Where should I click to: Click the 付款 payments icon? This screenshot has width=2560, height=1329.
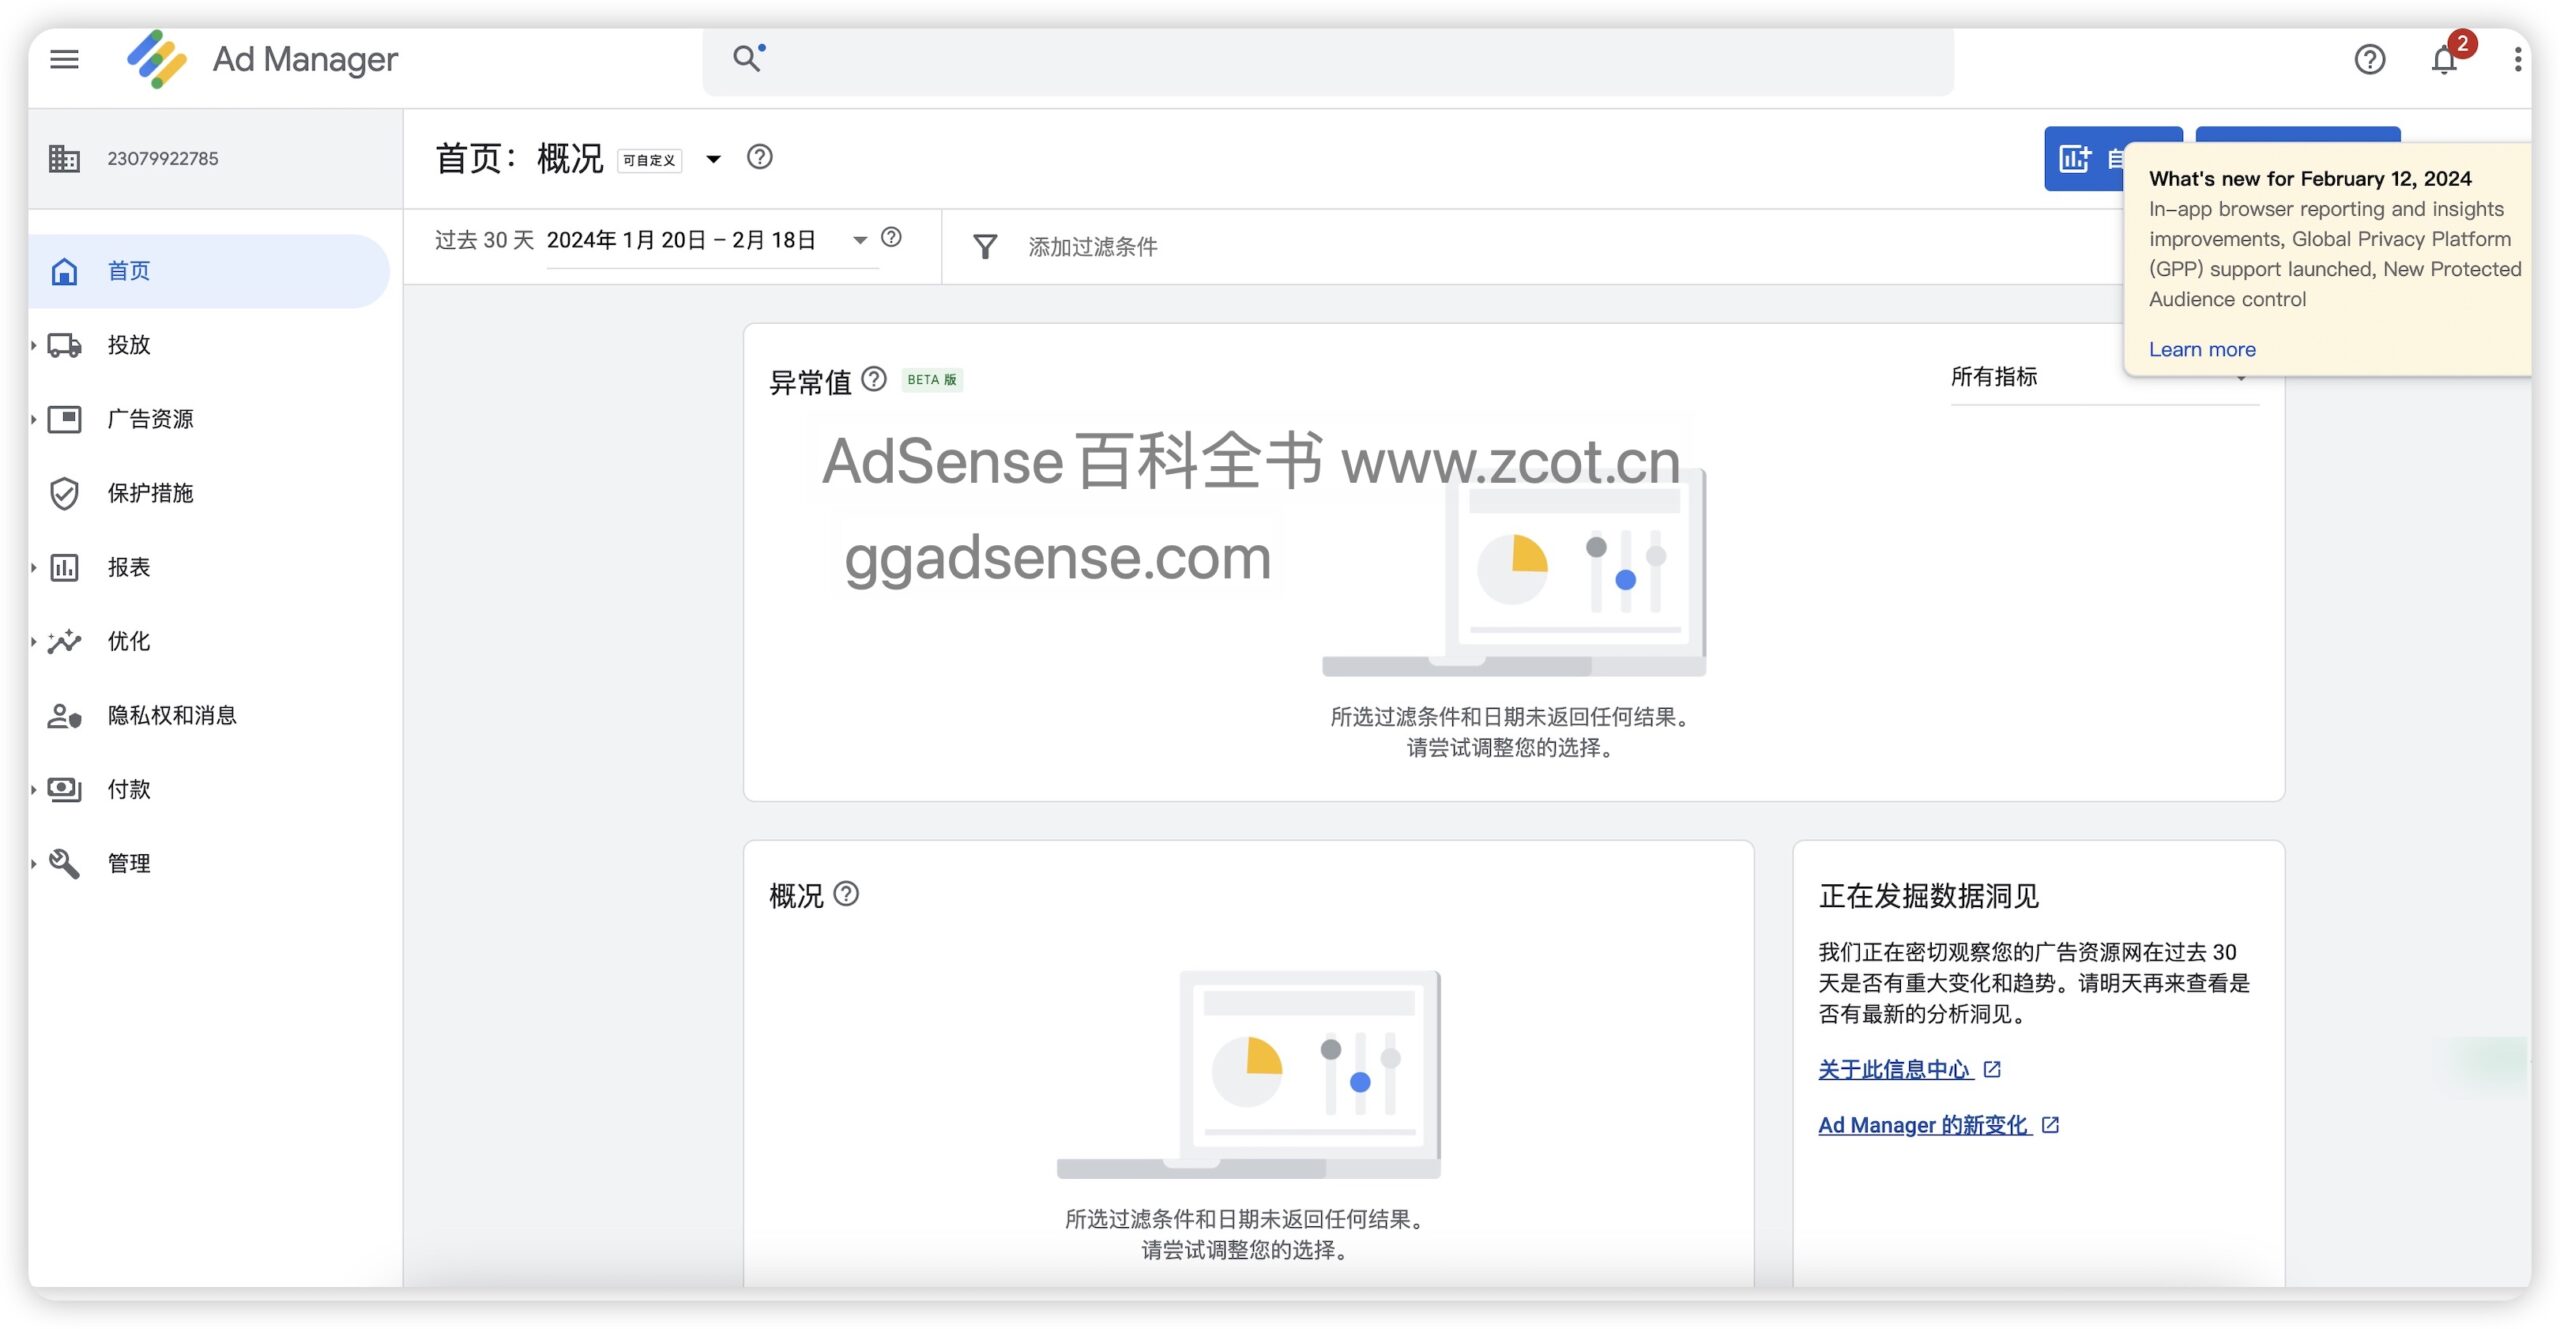coord(64,789)
